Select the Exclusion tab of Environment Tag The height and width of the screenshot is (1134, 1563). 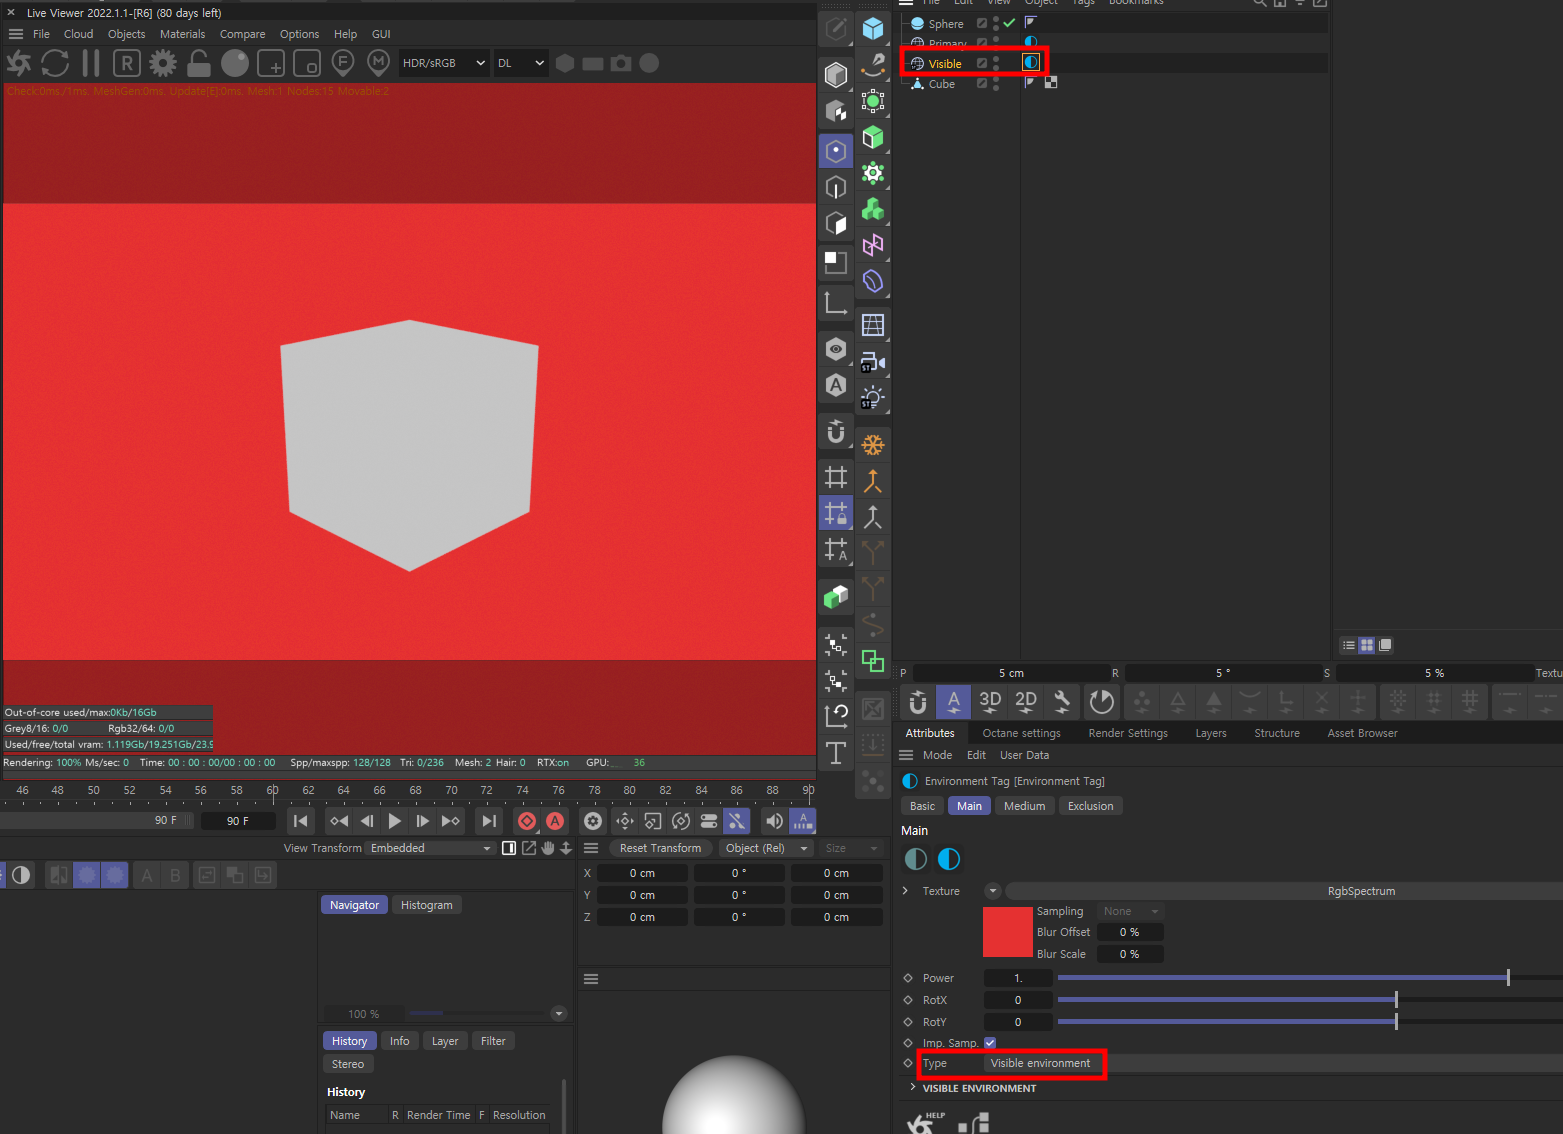[x=1090, y=806]
